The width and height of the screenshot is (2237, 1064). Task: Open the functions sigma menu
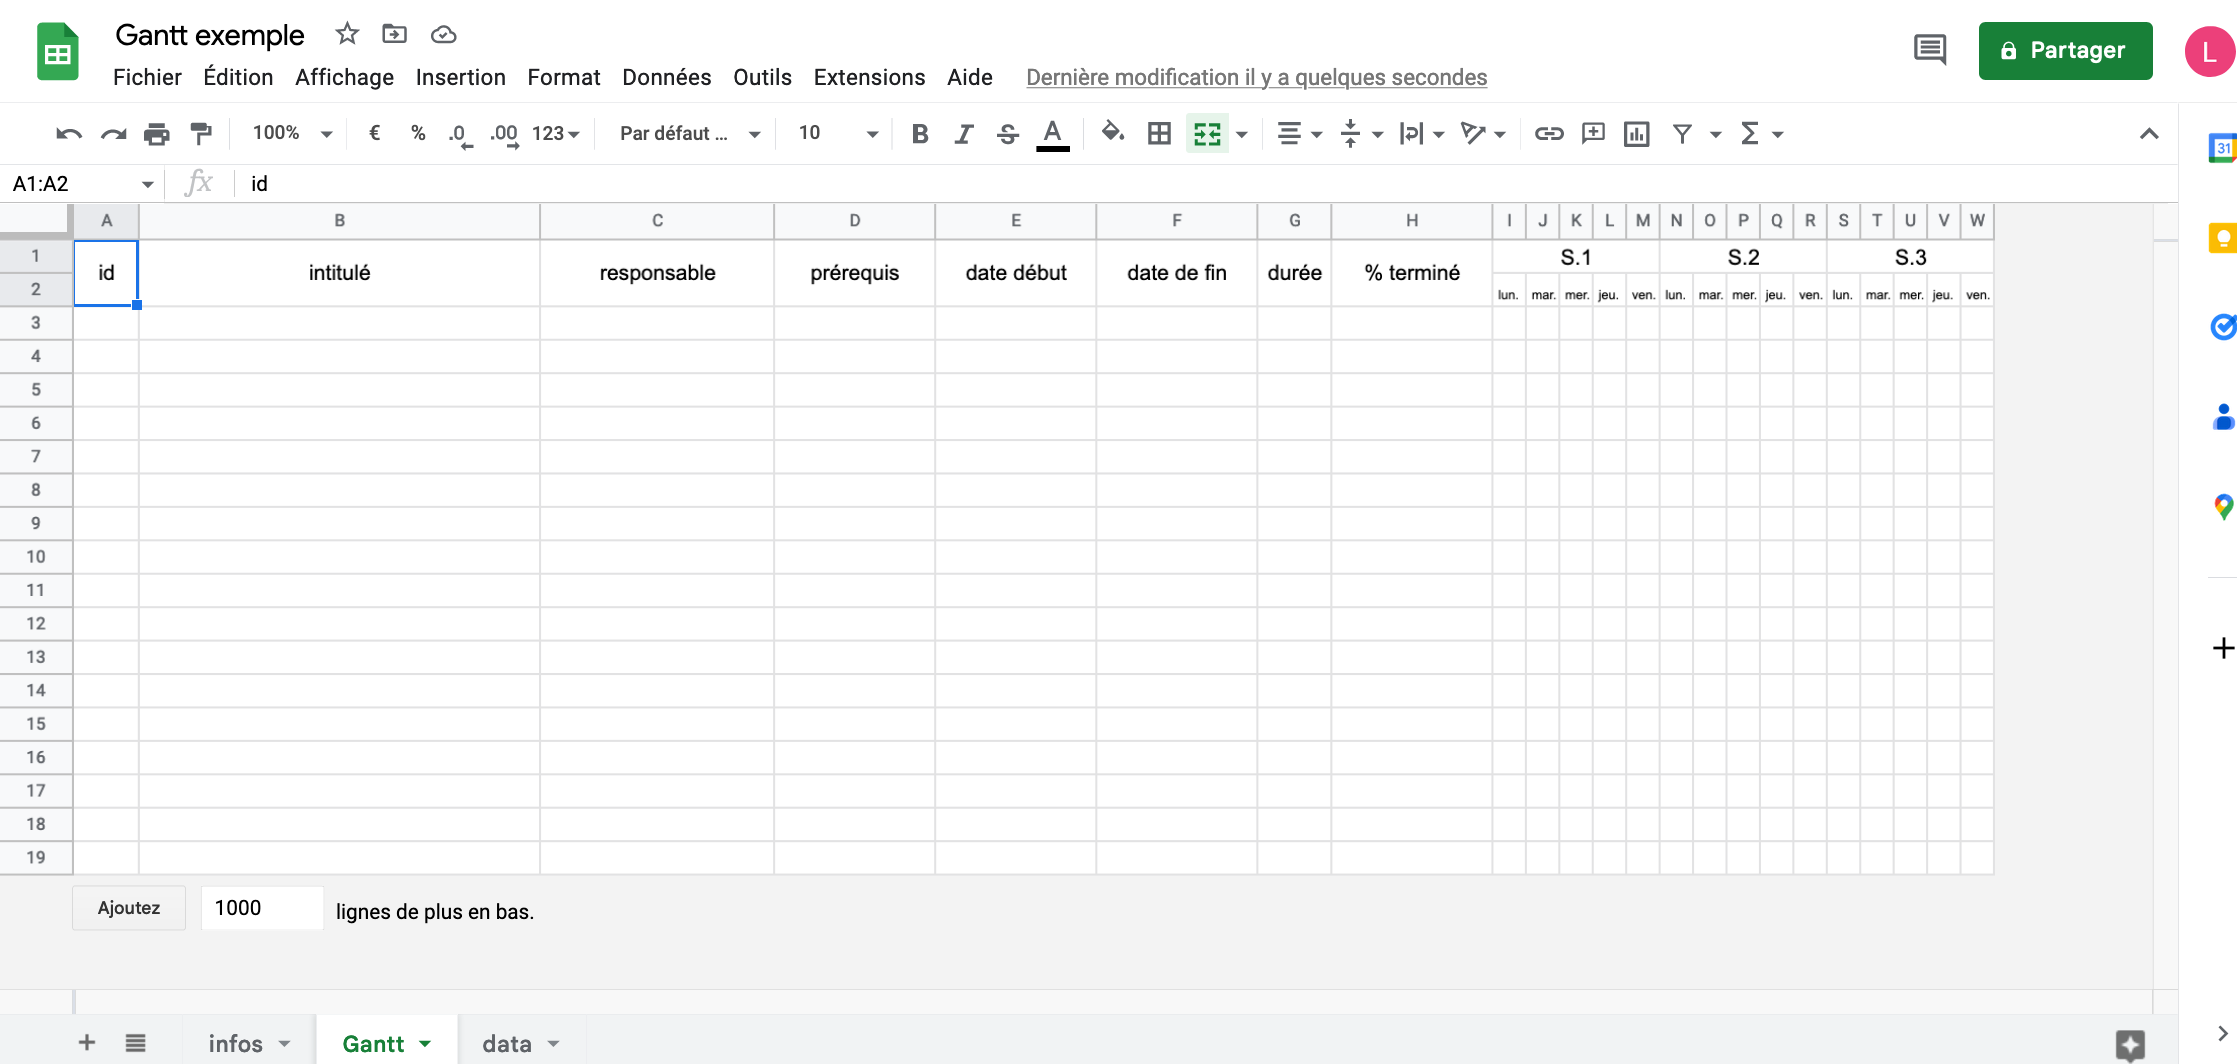[1761, 134]
